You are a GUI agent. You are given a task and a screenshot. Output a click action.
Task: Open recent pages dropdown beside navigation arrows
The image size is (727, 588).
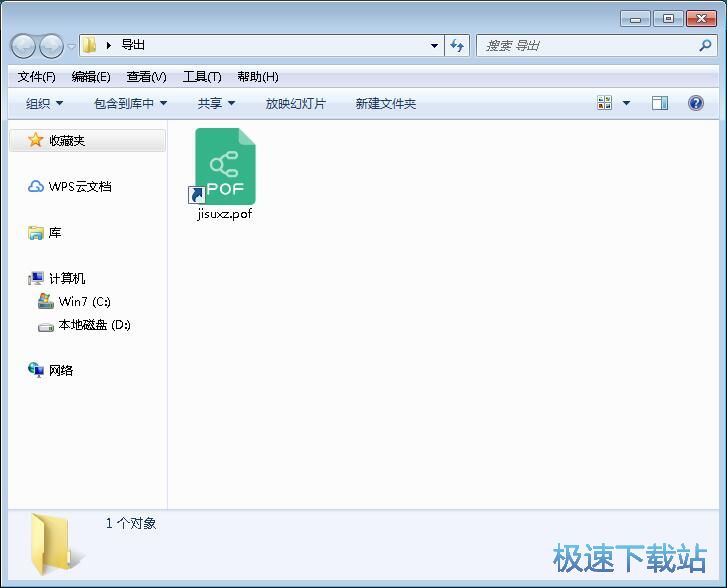coord(71,46)
